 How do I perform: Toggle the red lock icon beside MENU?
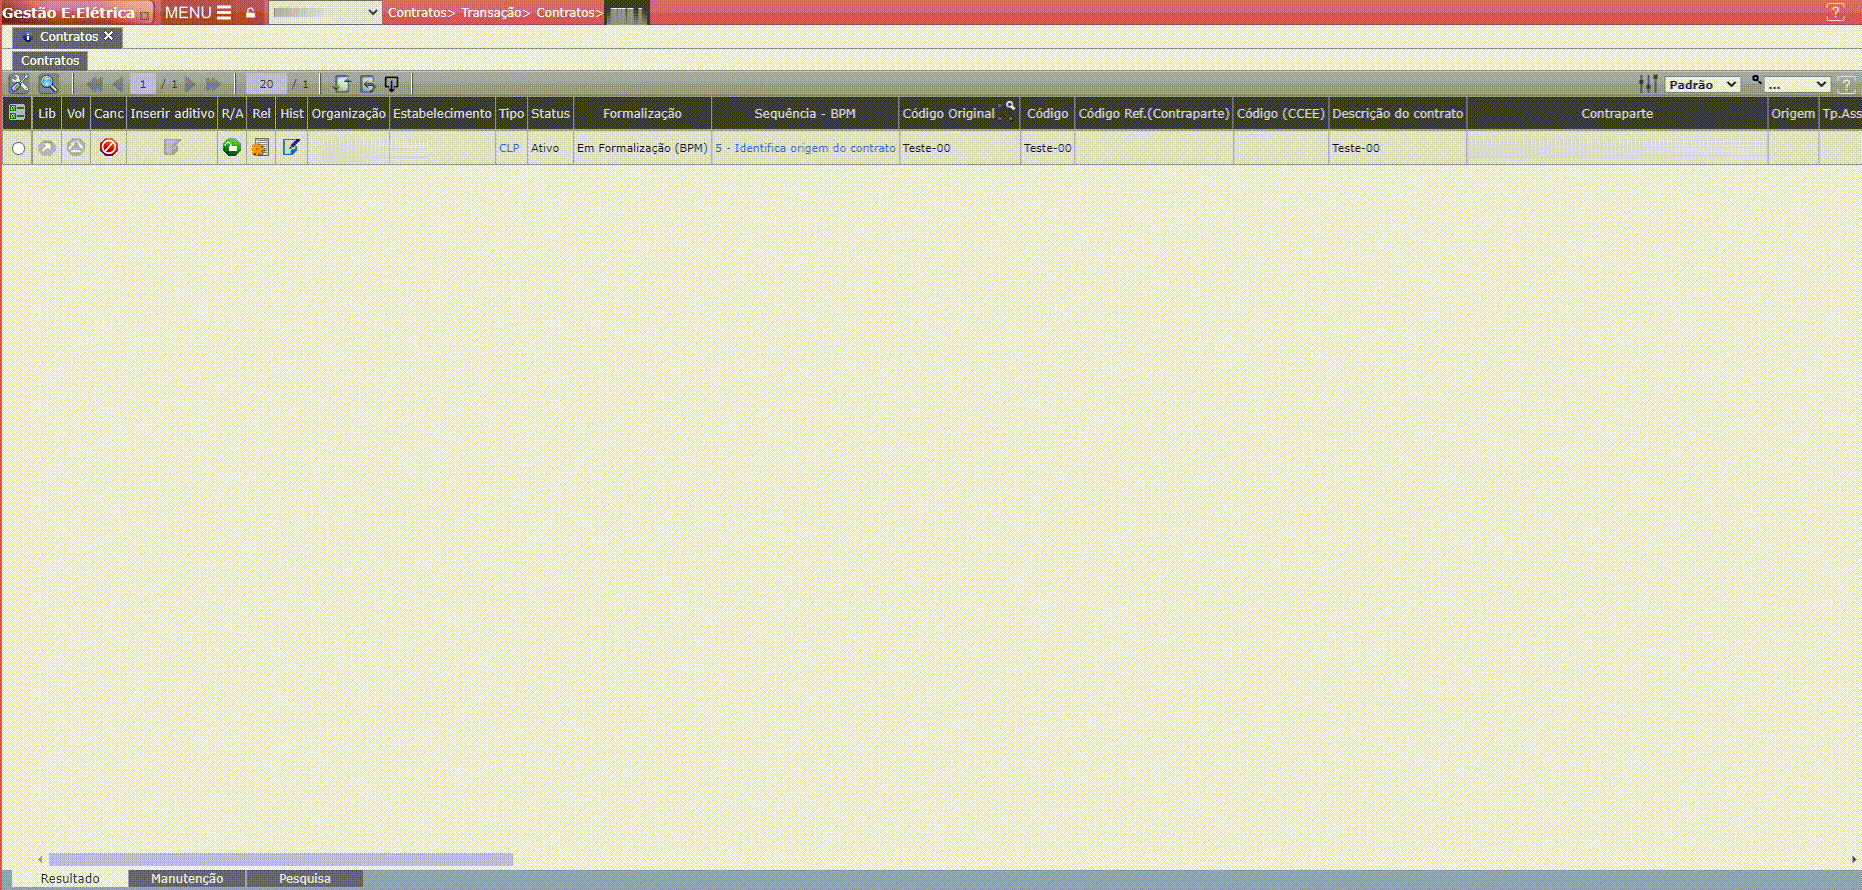(x=251, y=13)
